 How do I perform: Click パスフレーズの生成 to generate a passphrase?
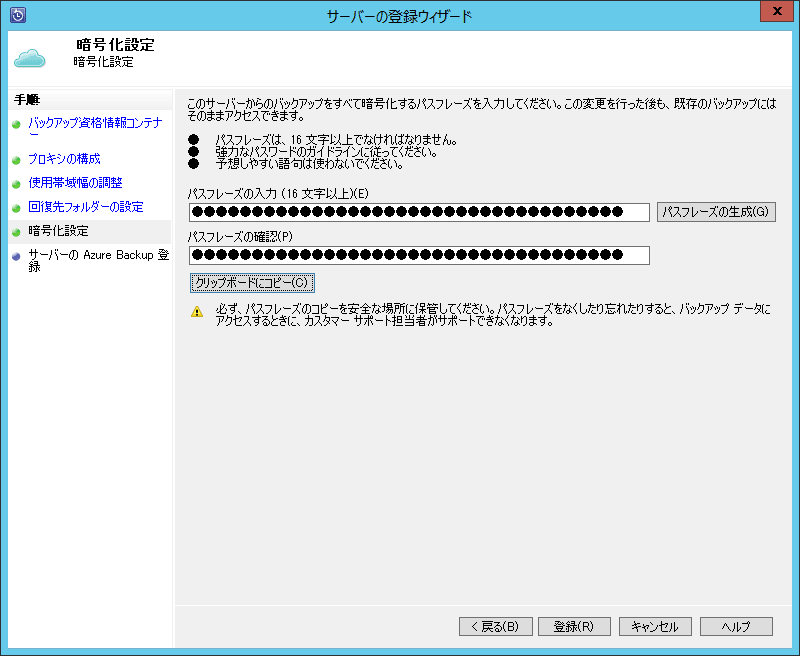tap(716, 212)
